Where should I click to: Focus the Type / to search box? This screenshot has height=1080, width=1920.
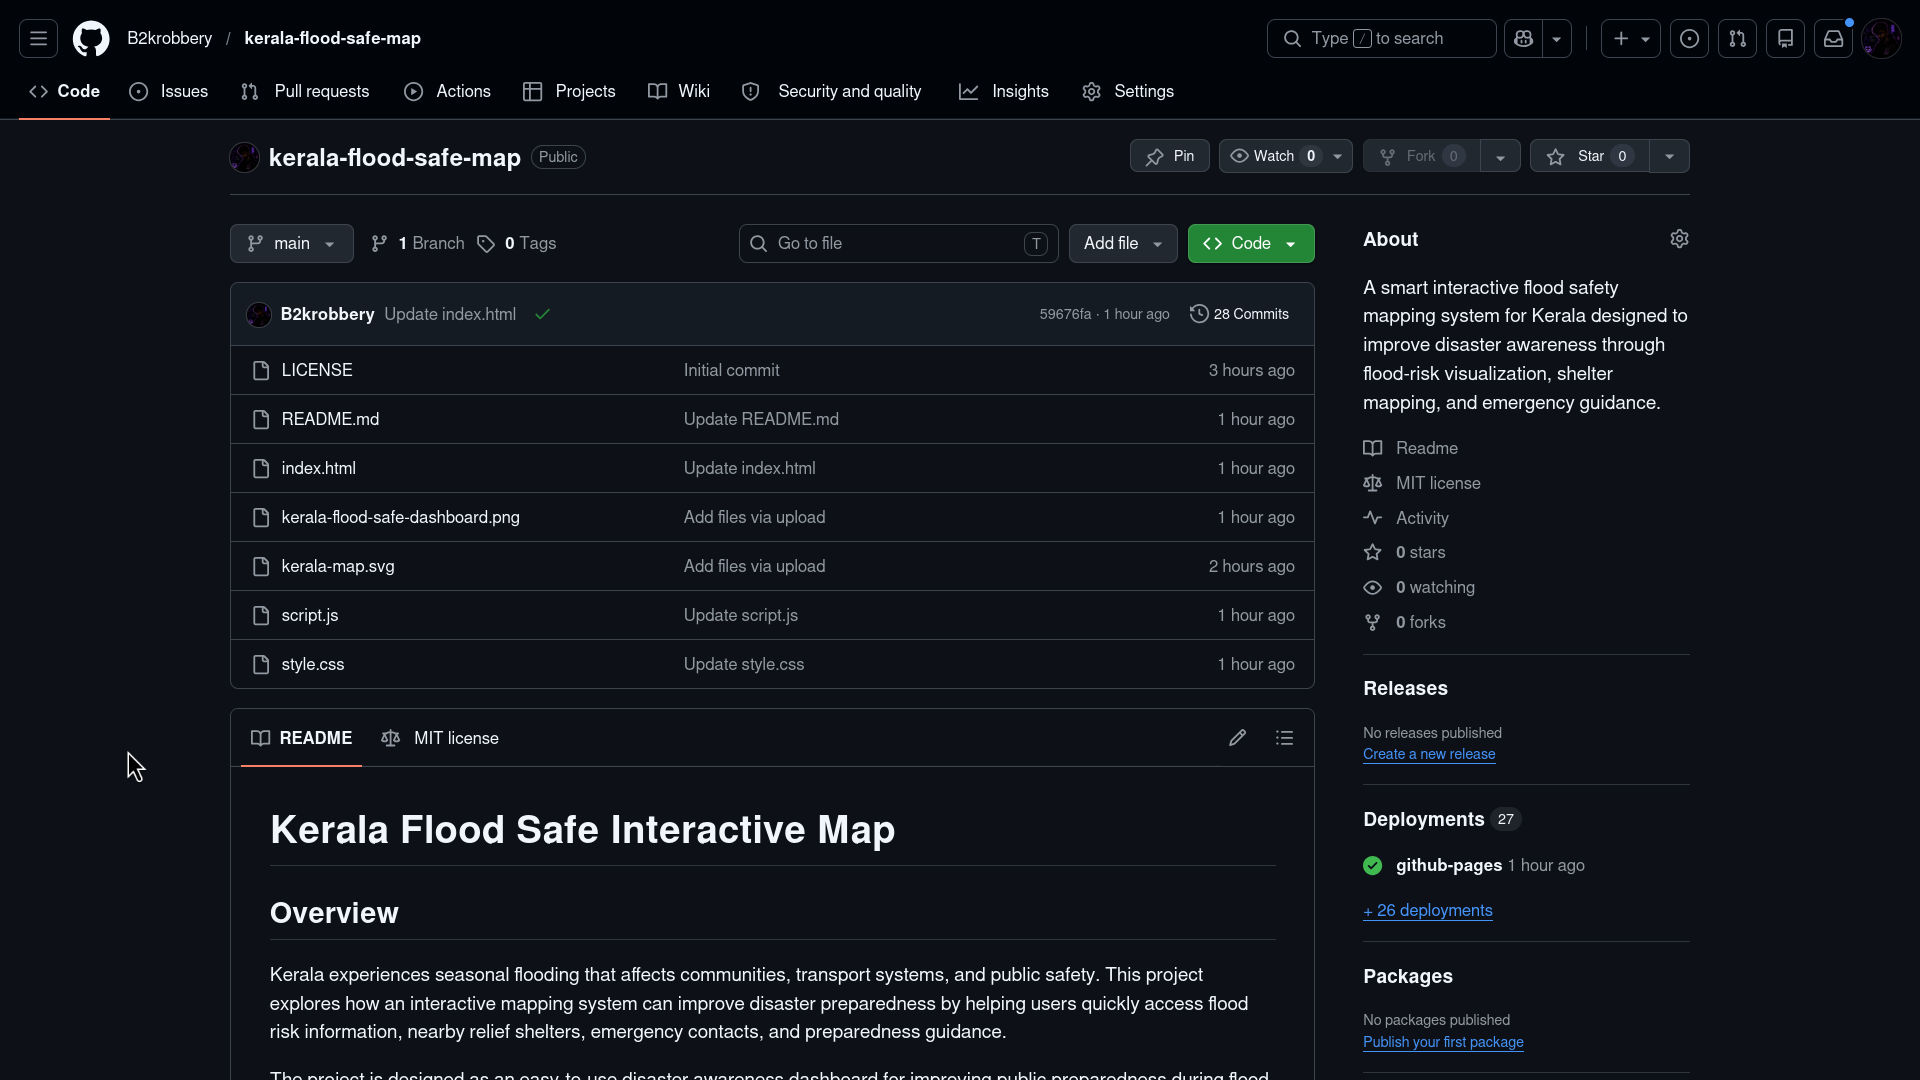(x=1381, y=38)
